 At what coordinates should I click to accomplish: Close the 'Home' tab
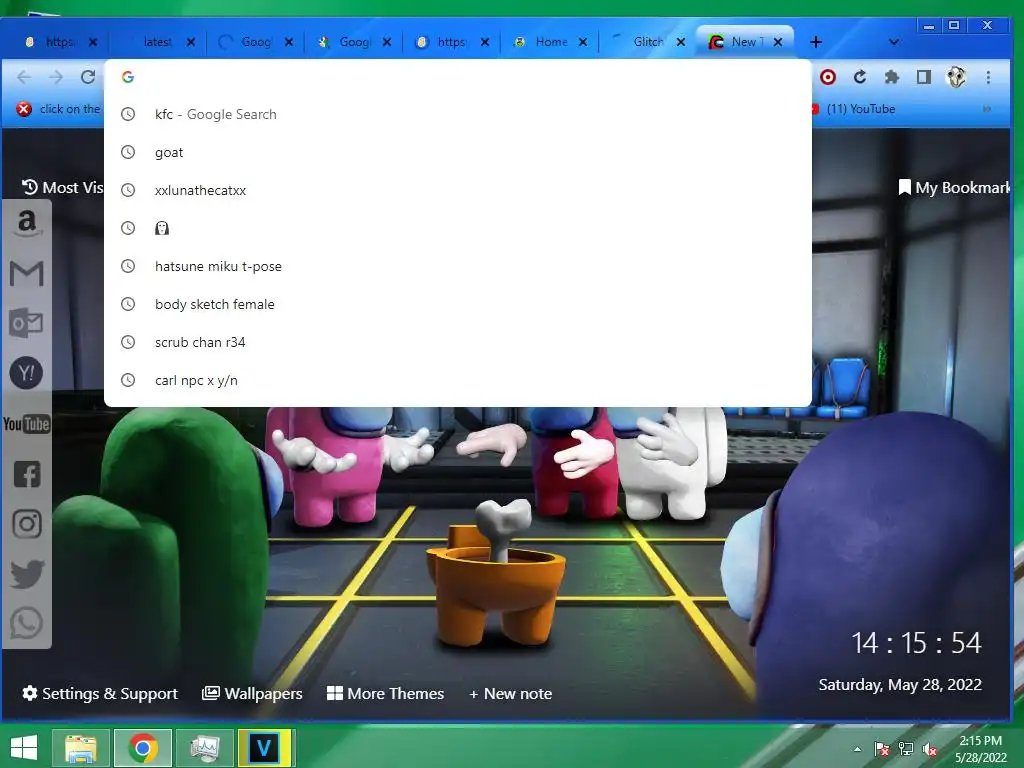click(x=583, y=42)
